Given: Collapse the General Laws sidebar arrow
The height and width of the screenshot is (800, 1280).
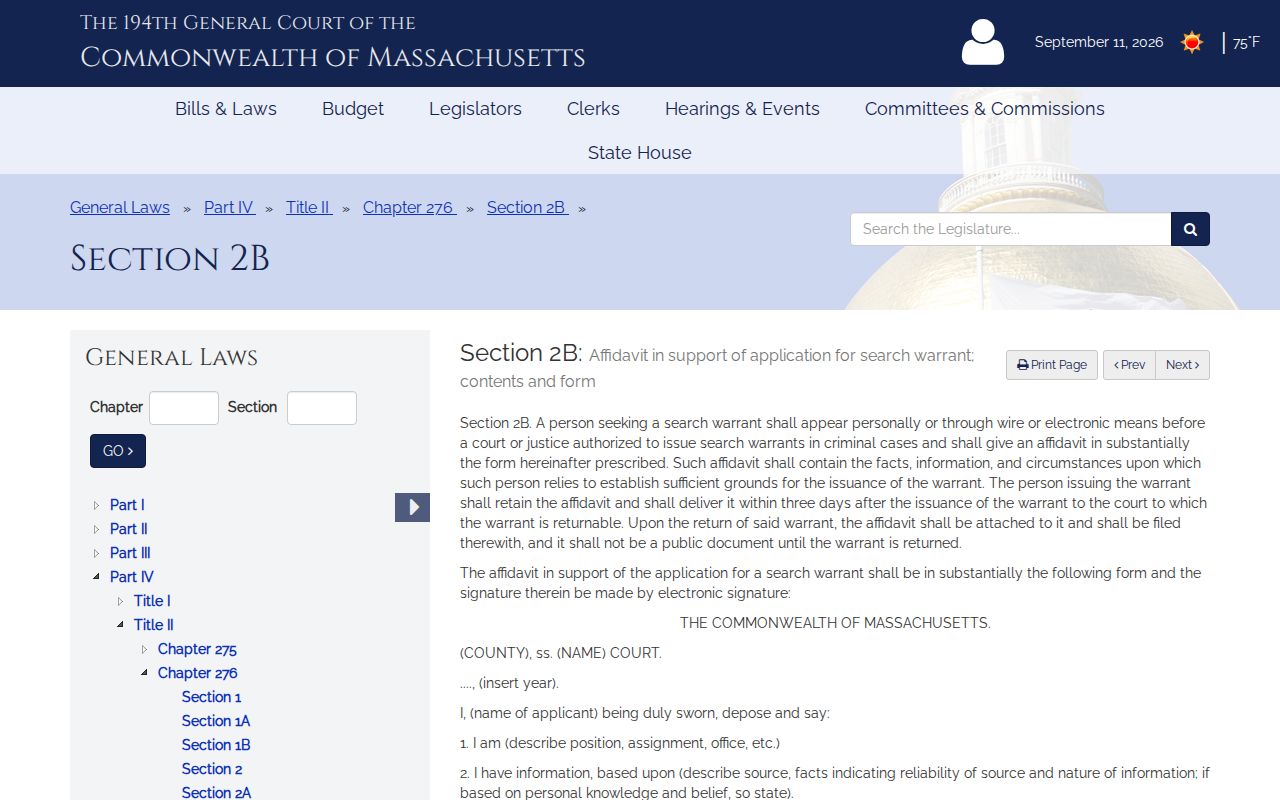Looking at the screenshot, I should 412,507.
